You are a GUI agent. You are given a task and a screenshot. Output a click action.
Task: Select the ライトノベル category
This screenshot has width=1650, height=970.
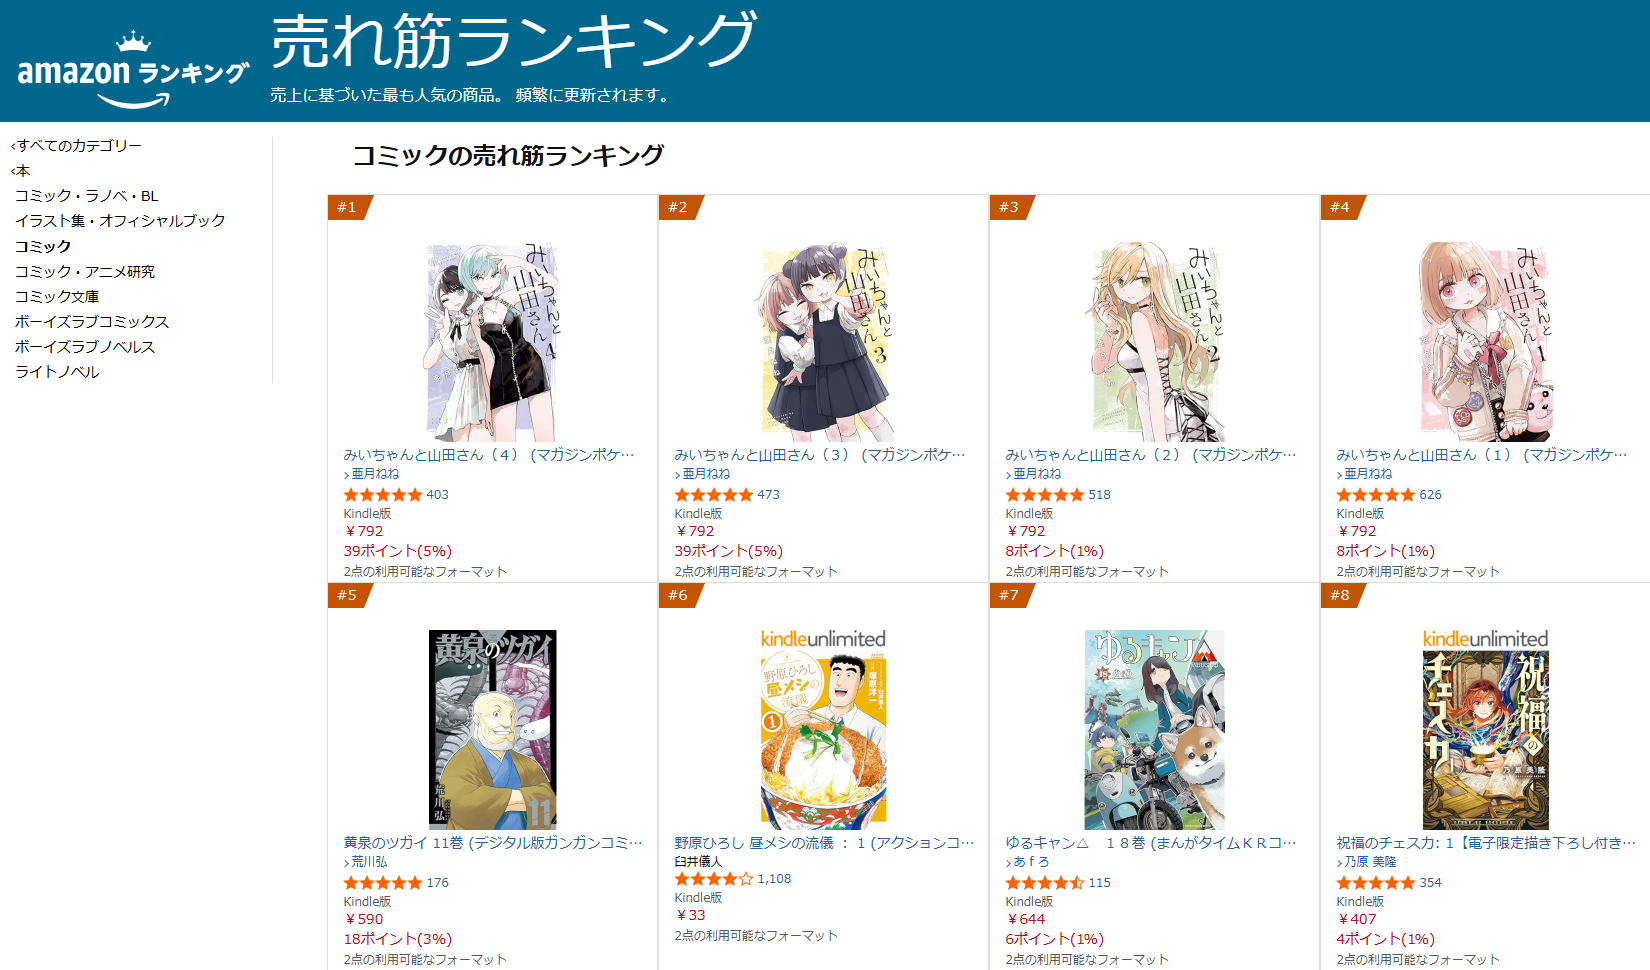pyautogui.click(x=57, y=372)
